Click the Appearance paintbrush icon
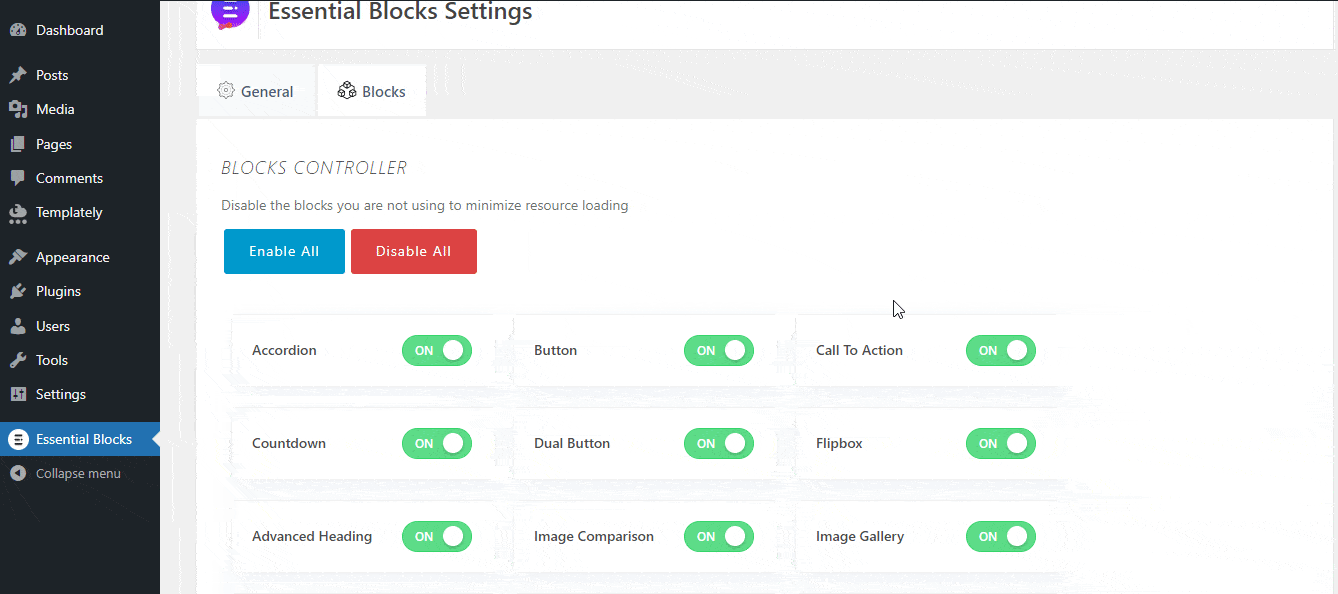This screenshot has height=594, width=1338. coord(17,257)
